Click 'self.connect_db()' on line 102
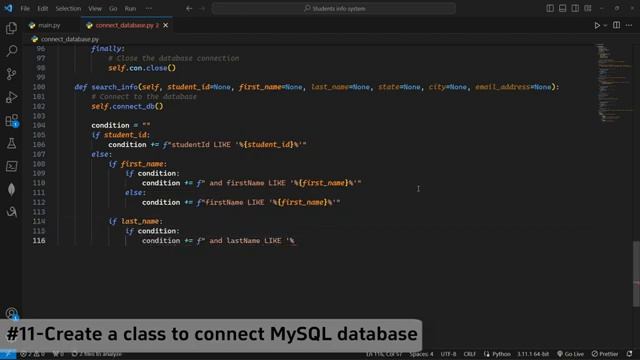 pyautogui.click(x=127, y=107)
